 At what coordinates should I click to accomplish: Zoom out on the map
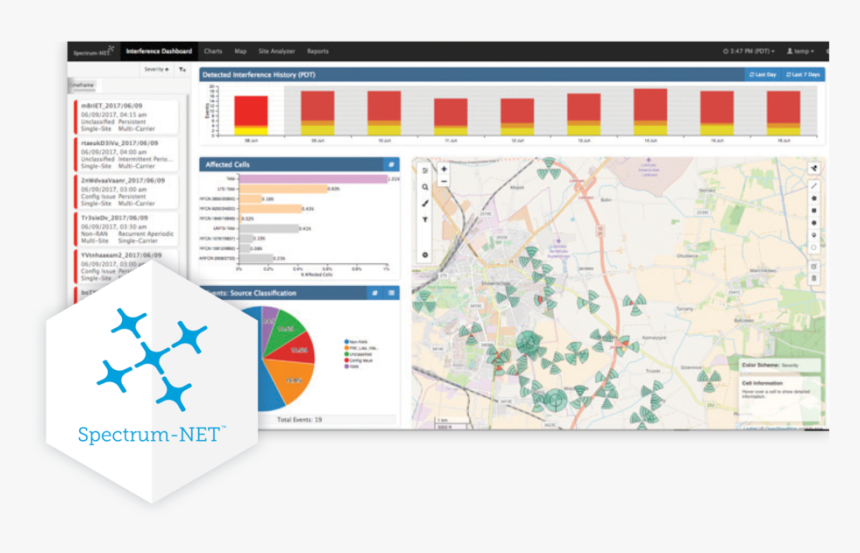pyautogui.click(x=444, y=181)
